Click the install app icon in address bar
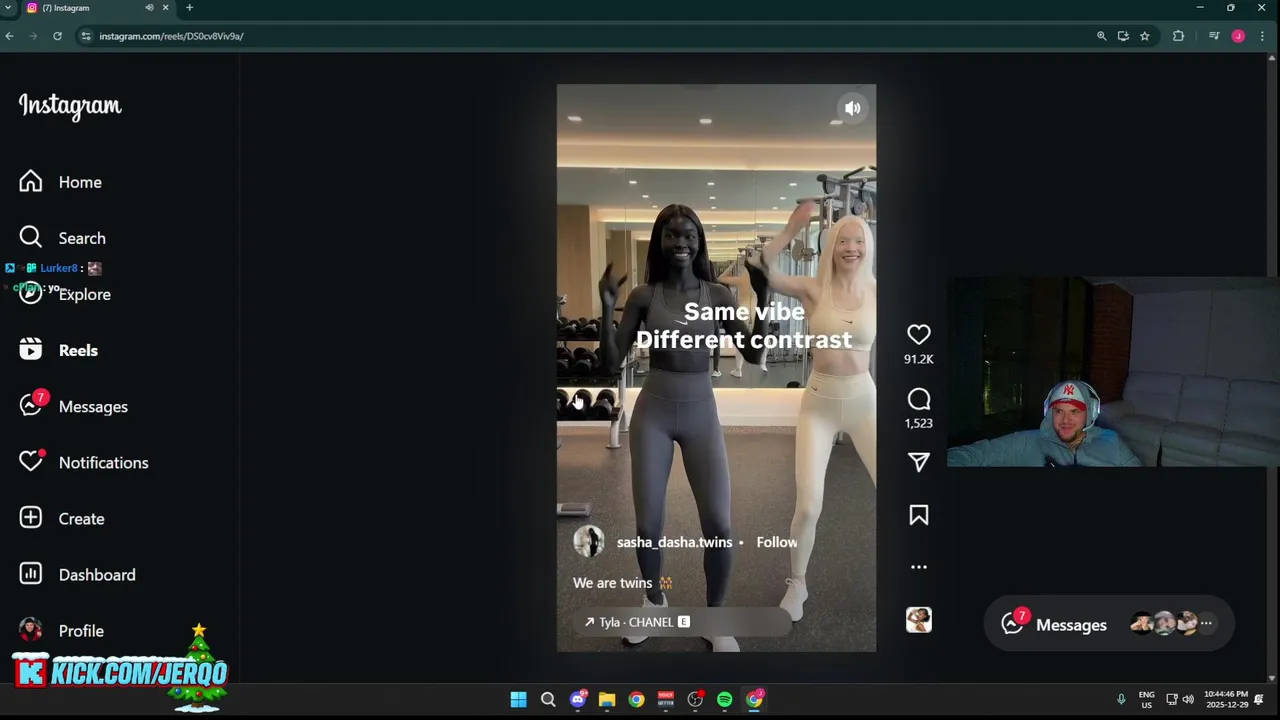This screenshot has width=1280, height=720. [x=1123, y=36]
